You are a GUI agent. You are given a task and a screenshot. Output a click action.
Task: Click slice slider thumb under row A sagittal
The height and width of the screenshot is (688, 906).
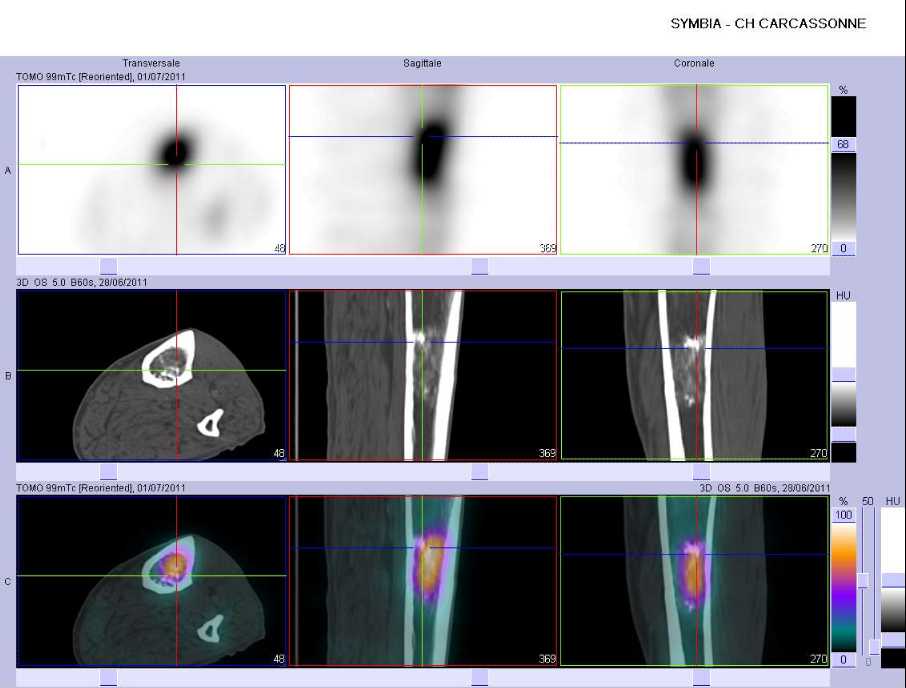click(x=480, y=266)
